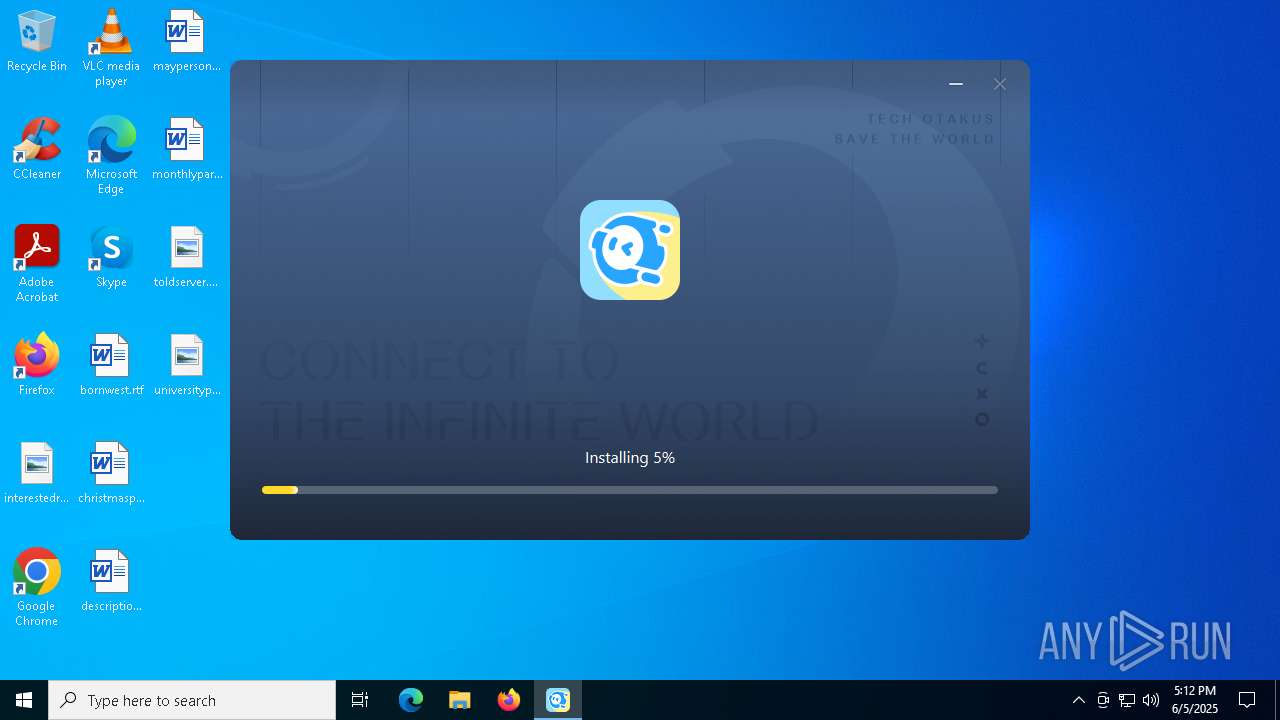Click the taskbar search box

(x=192, y=700)
